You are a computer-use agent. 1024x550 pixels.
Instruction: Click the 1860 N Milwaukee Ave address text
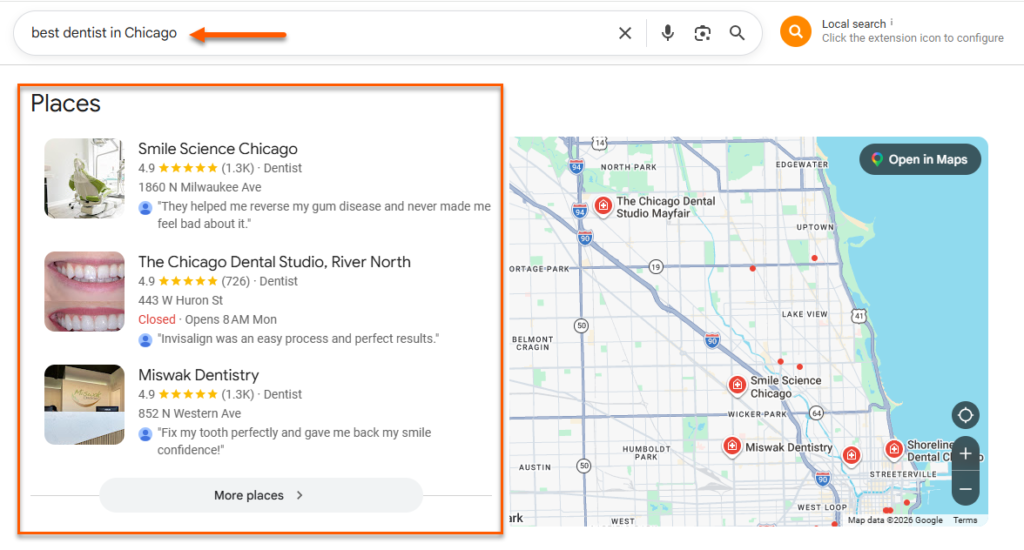pyautogui.click(x=199, y=187)
